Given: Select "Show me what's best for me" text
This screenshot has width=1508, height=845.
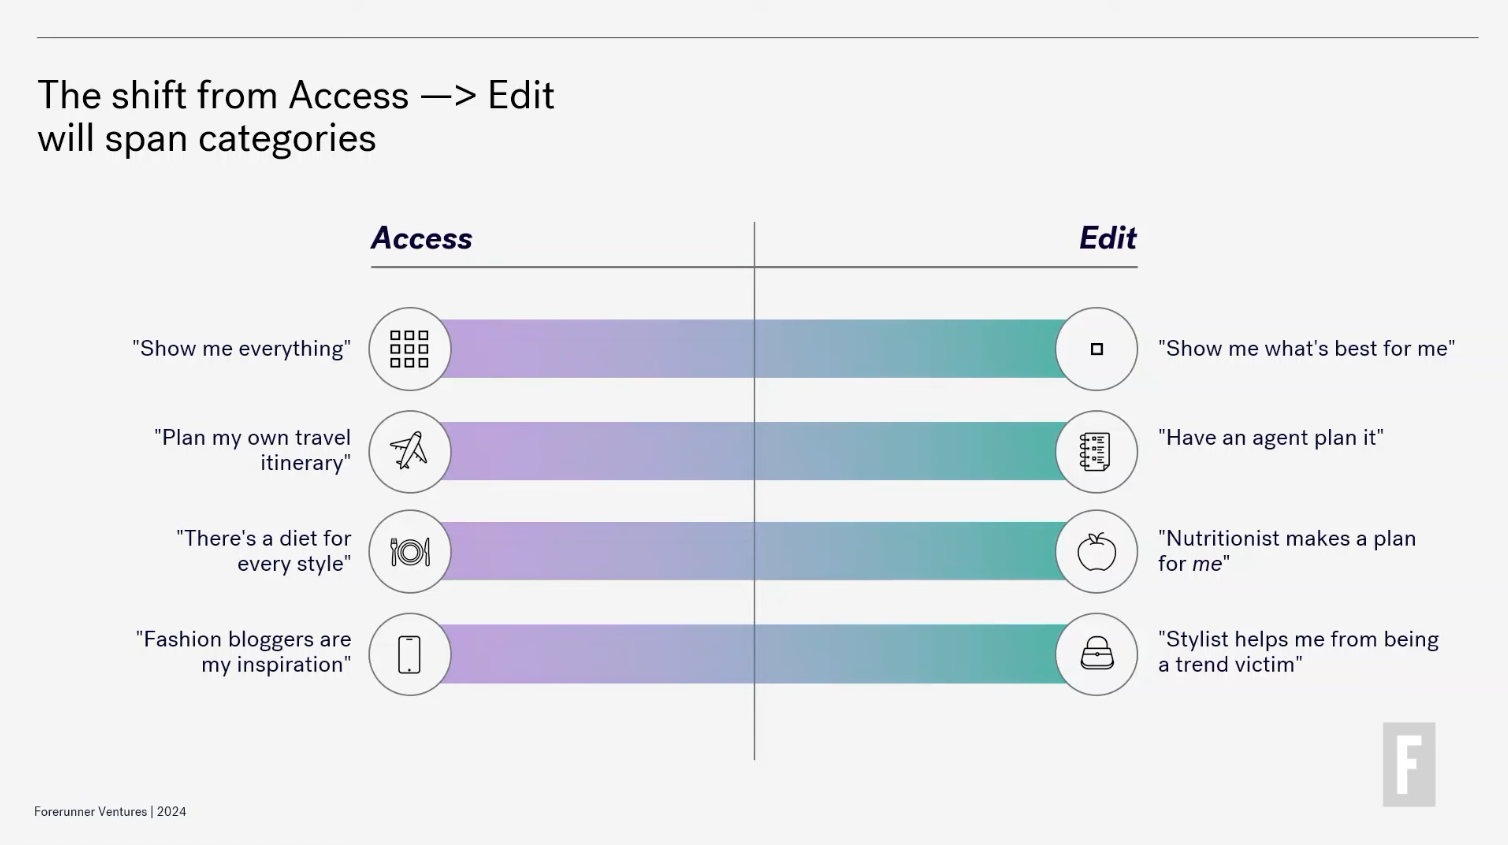Looking at the screenshot, I should point(1307,348).
